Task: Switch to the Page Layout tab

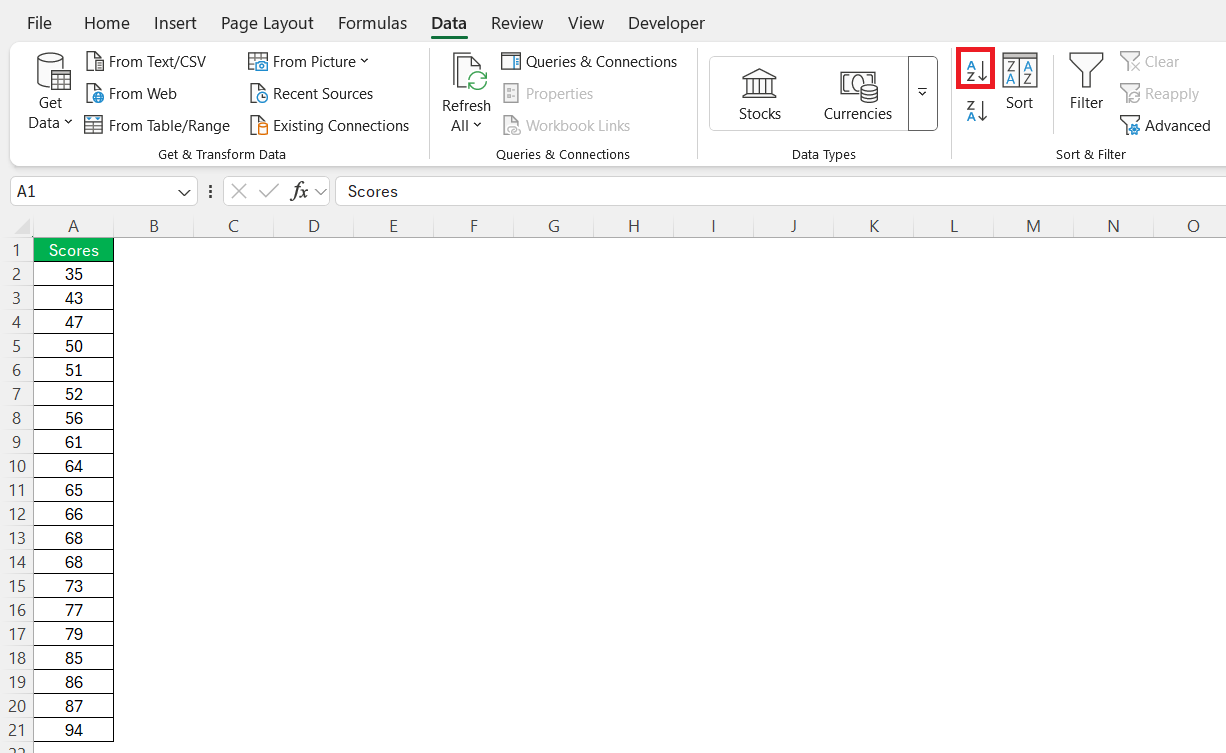Action: (x=267, y=23)
